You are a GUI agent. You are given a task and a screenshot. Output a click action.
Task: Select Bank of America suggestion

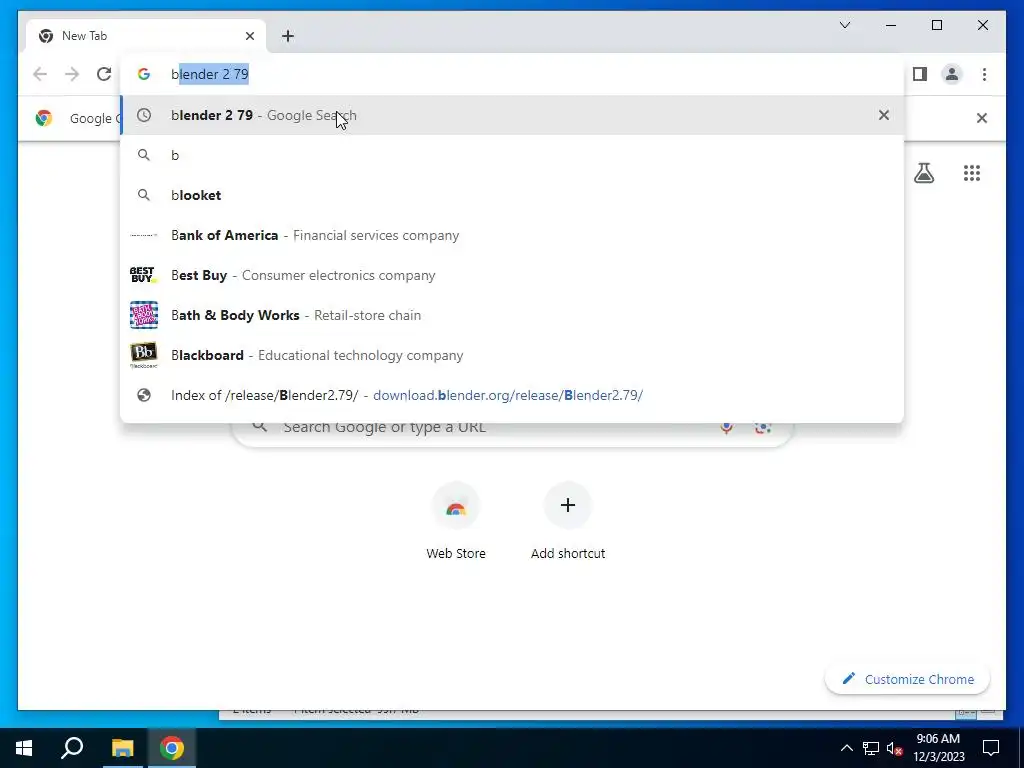coord(512,235)
